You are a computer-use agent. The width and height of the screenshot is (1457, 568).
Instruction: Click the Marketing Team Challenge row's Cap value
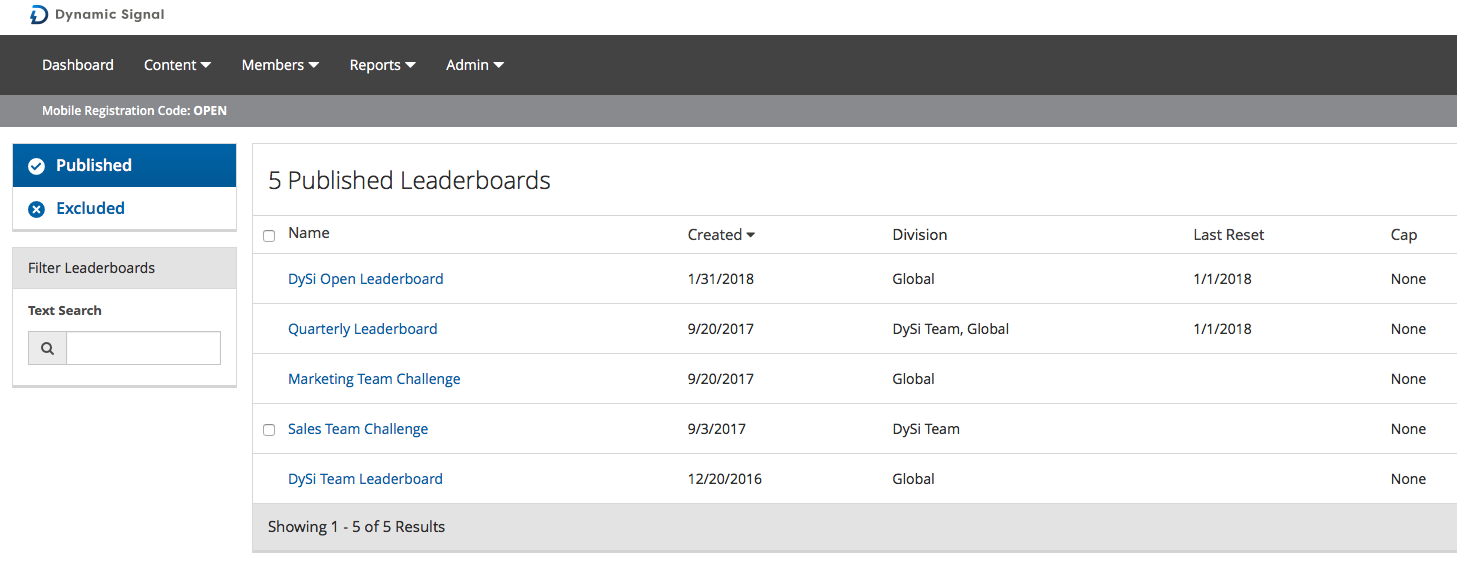(x=1408, y=379)
